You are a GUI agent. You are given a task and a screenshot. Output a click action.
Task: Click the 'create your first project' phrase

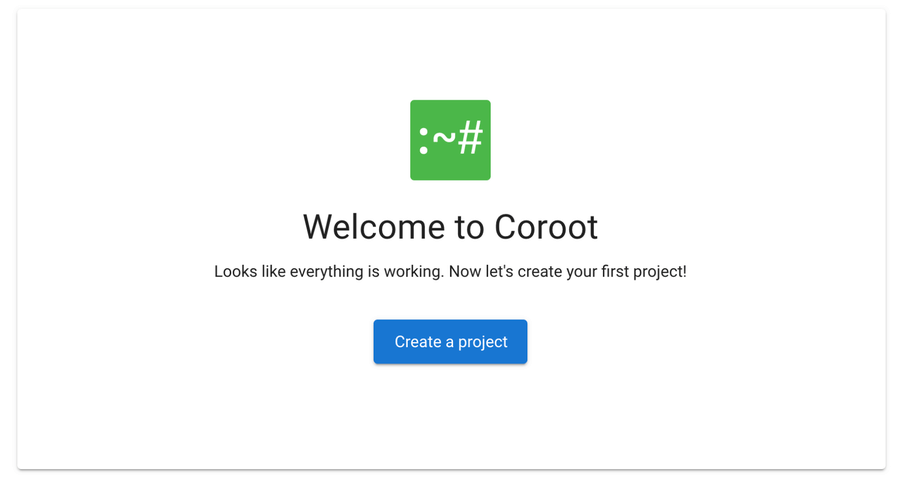[600, 271]
